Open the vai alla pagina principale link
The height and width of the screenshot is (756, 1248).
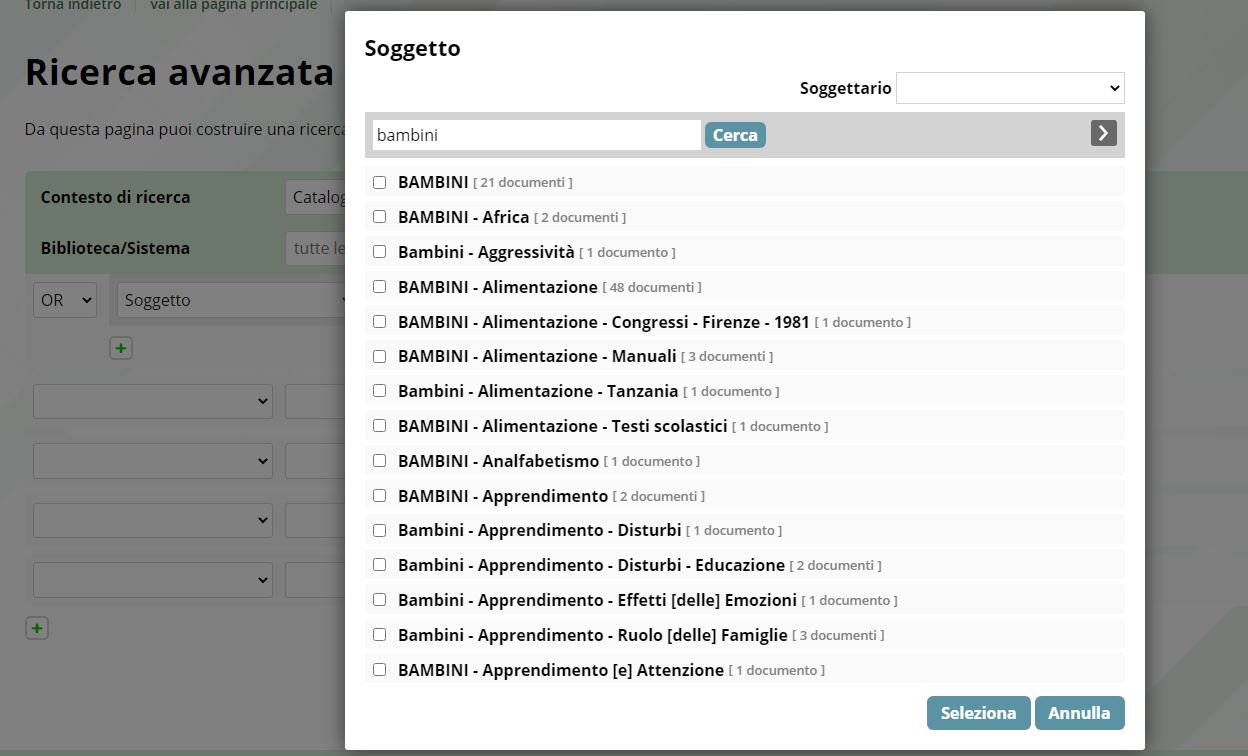pos(234,6)
